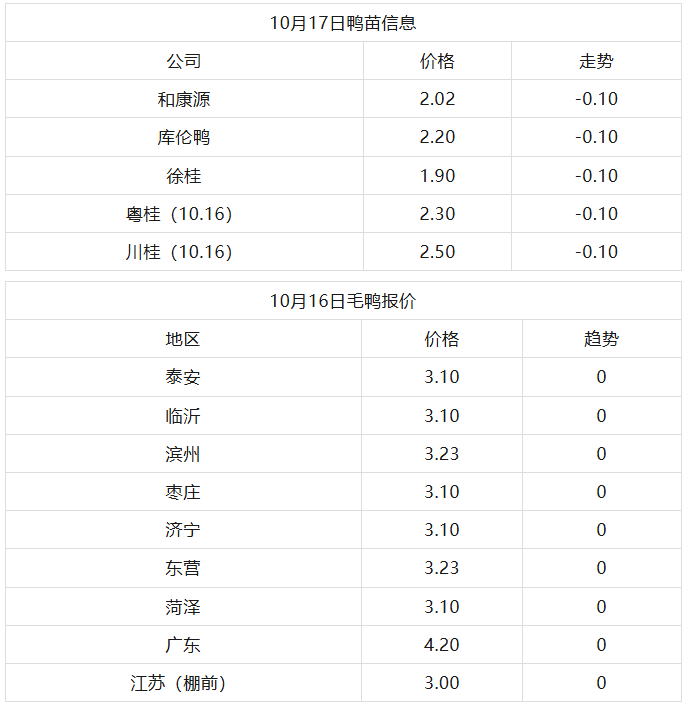Screen dimensions: 685x705
Task: Click the price 2.50 for 川桂
Action: pyautogui.click(x=437, y=252)
